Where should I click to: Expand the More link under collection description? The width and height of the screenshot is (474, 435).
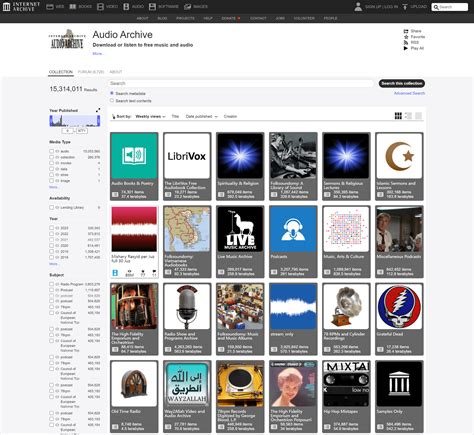pyautogui.click(x=98, y=53)
